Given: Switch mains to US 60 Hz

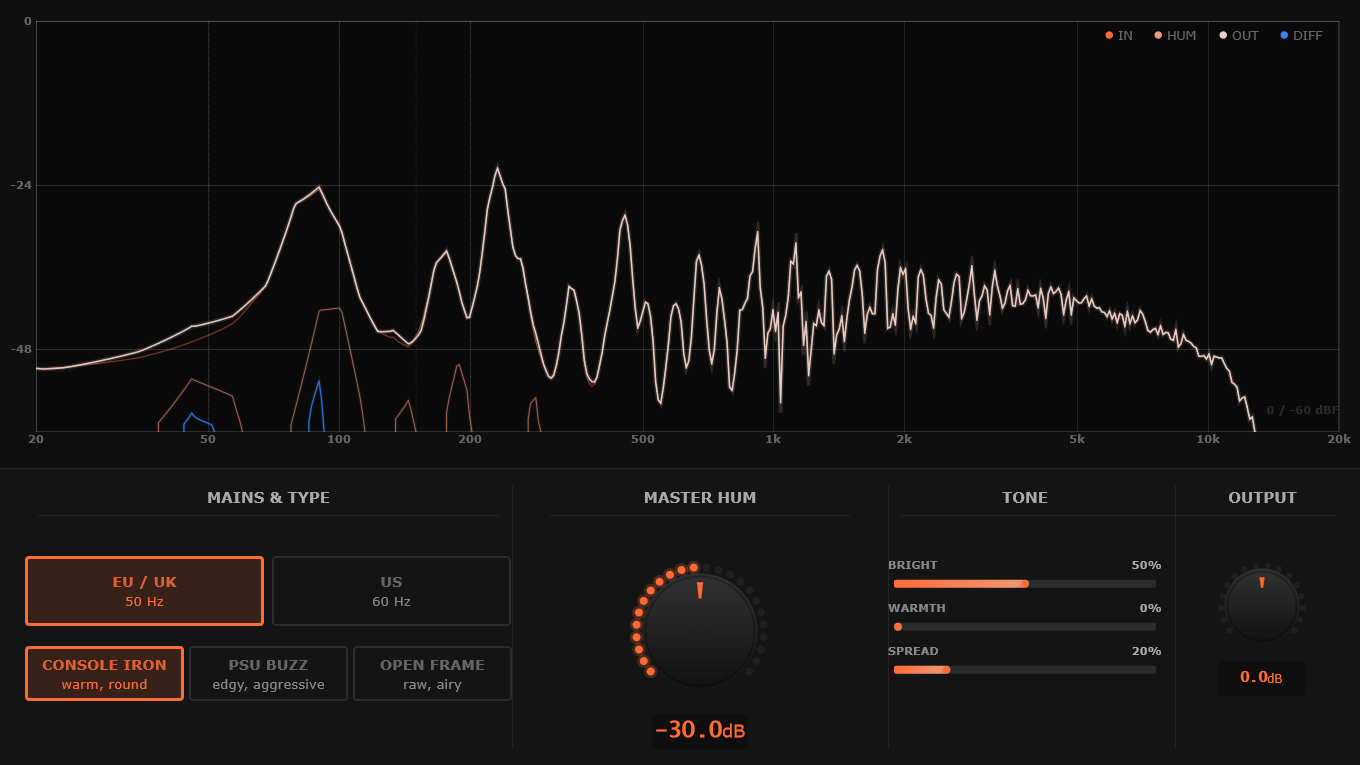Looking at the screenshot, I should coord(391,591).
